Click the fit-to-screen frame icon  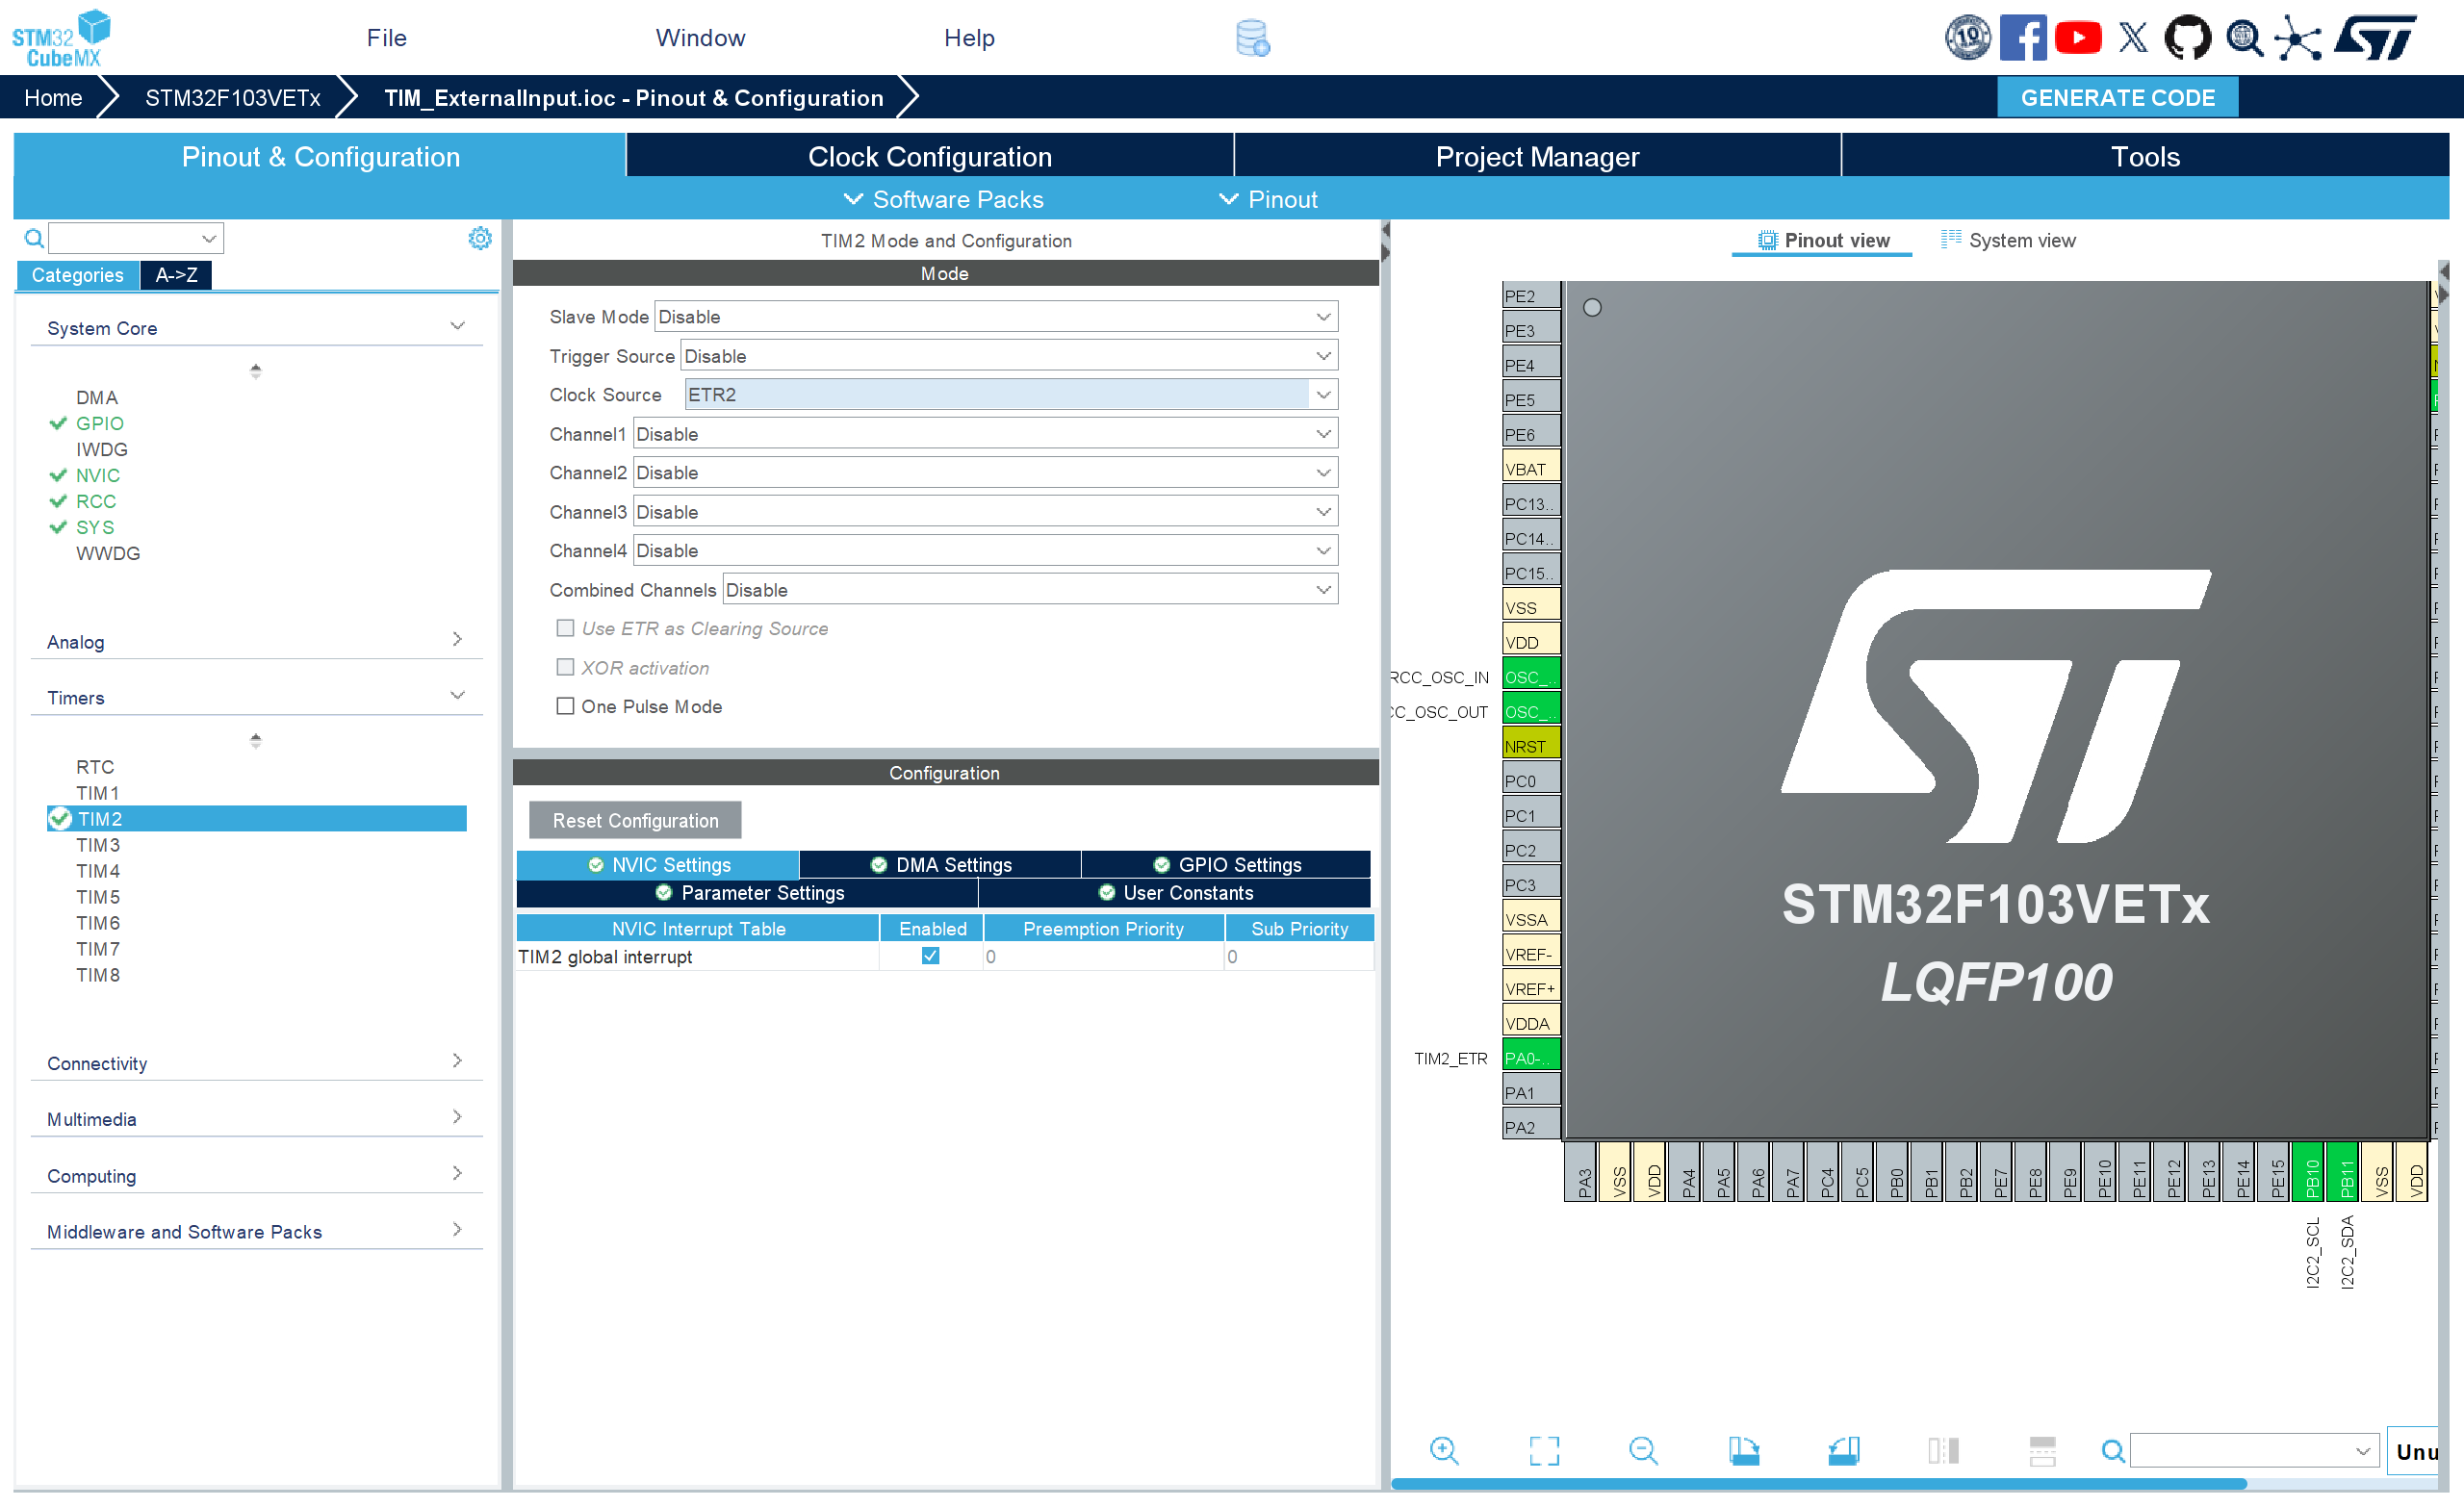pos(1543,1450)
